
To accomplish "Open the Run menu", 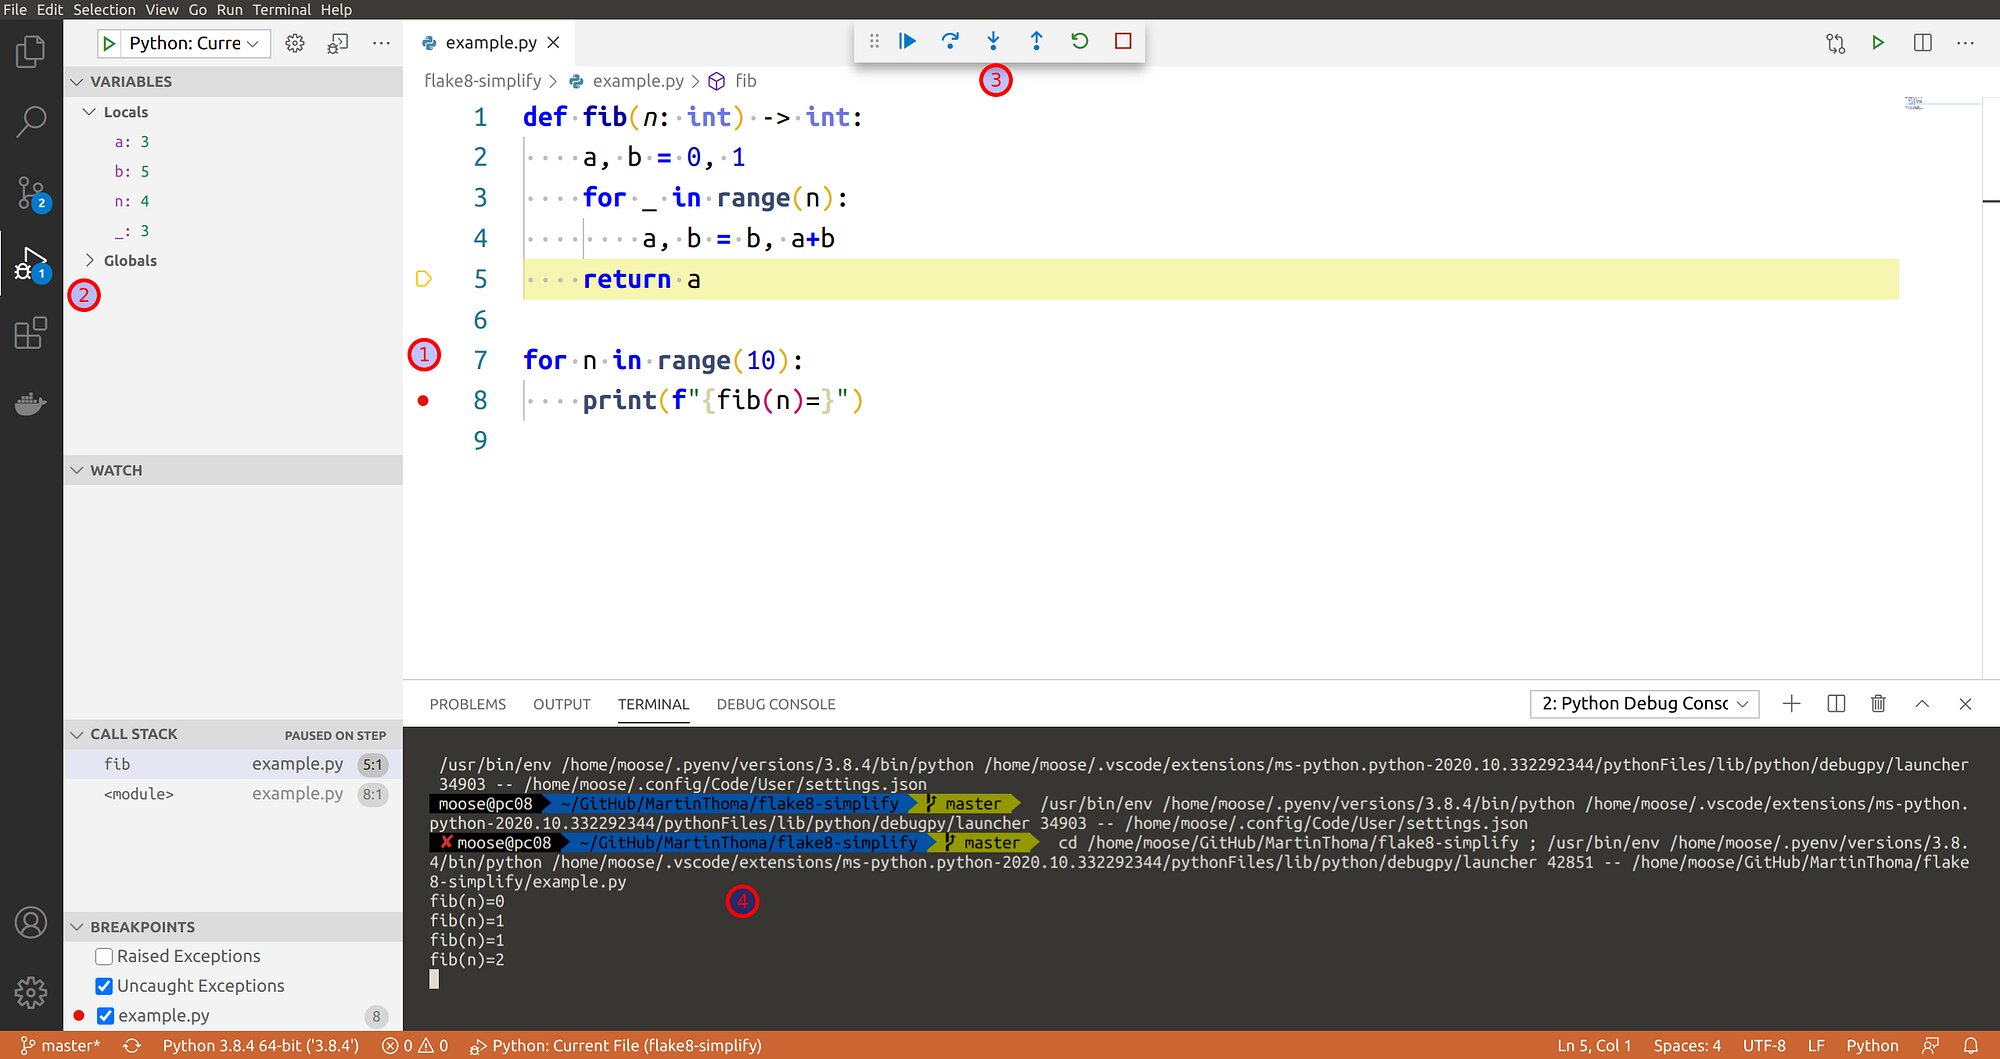I will point(230,9).
